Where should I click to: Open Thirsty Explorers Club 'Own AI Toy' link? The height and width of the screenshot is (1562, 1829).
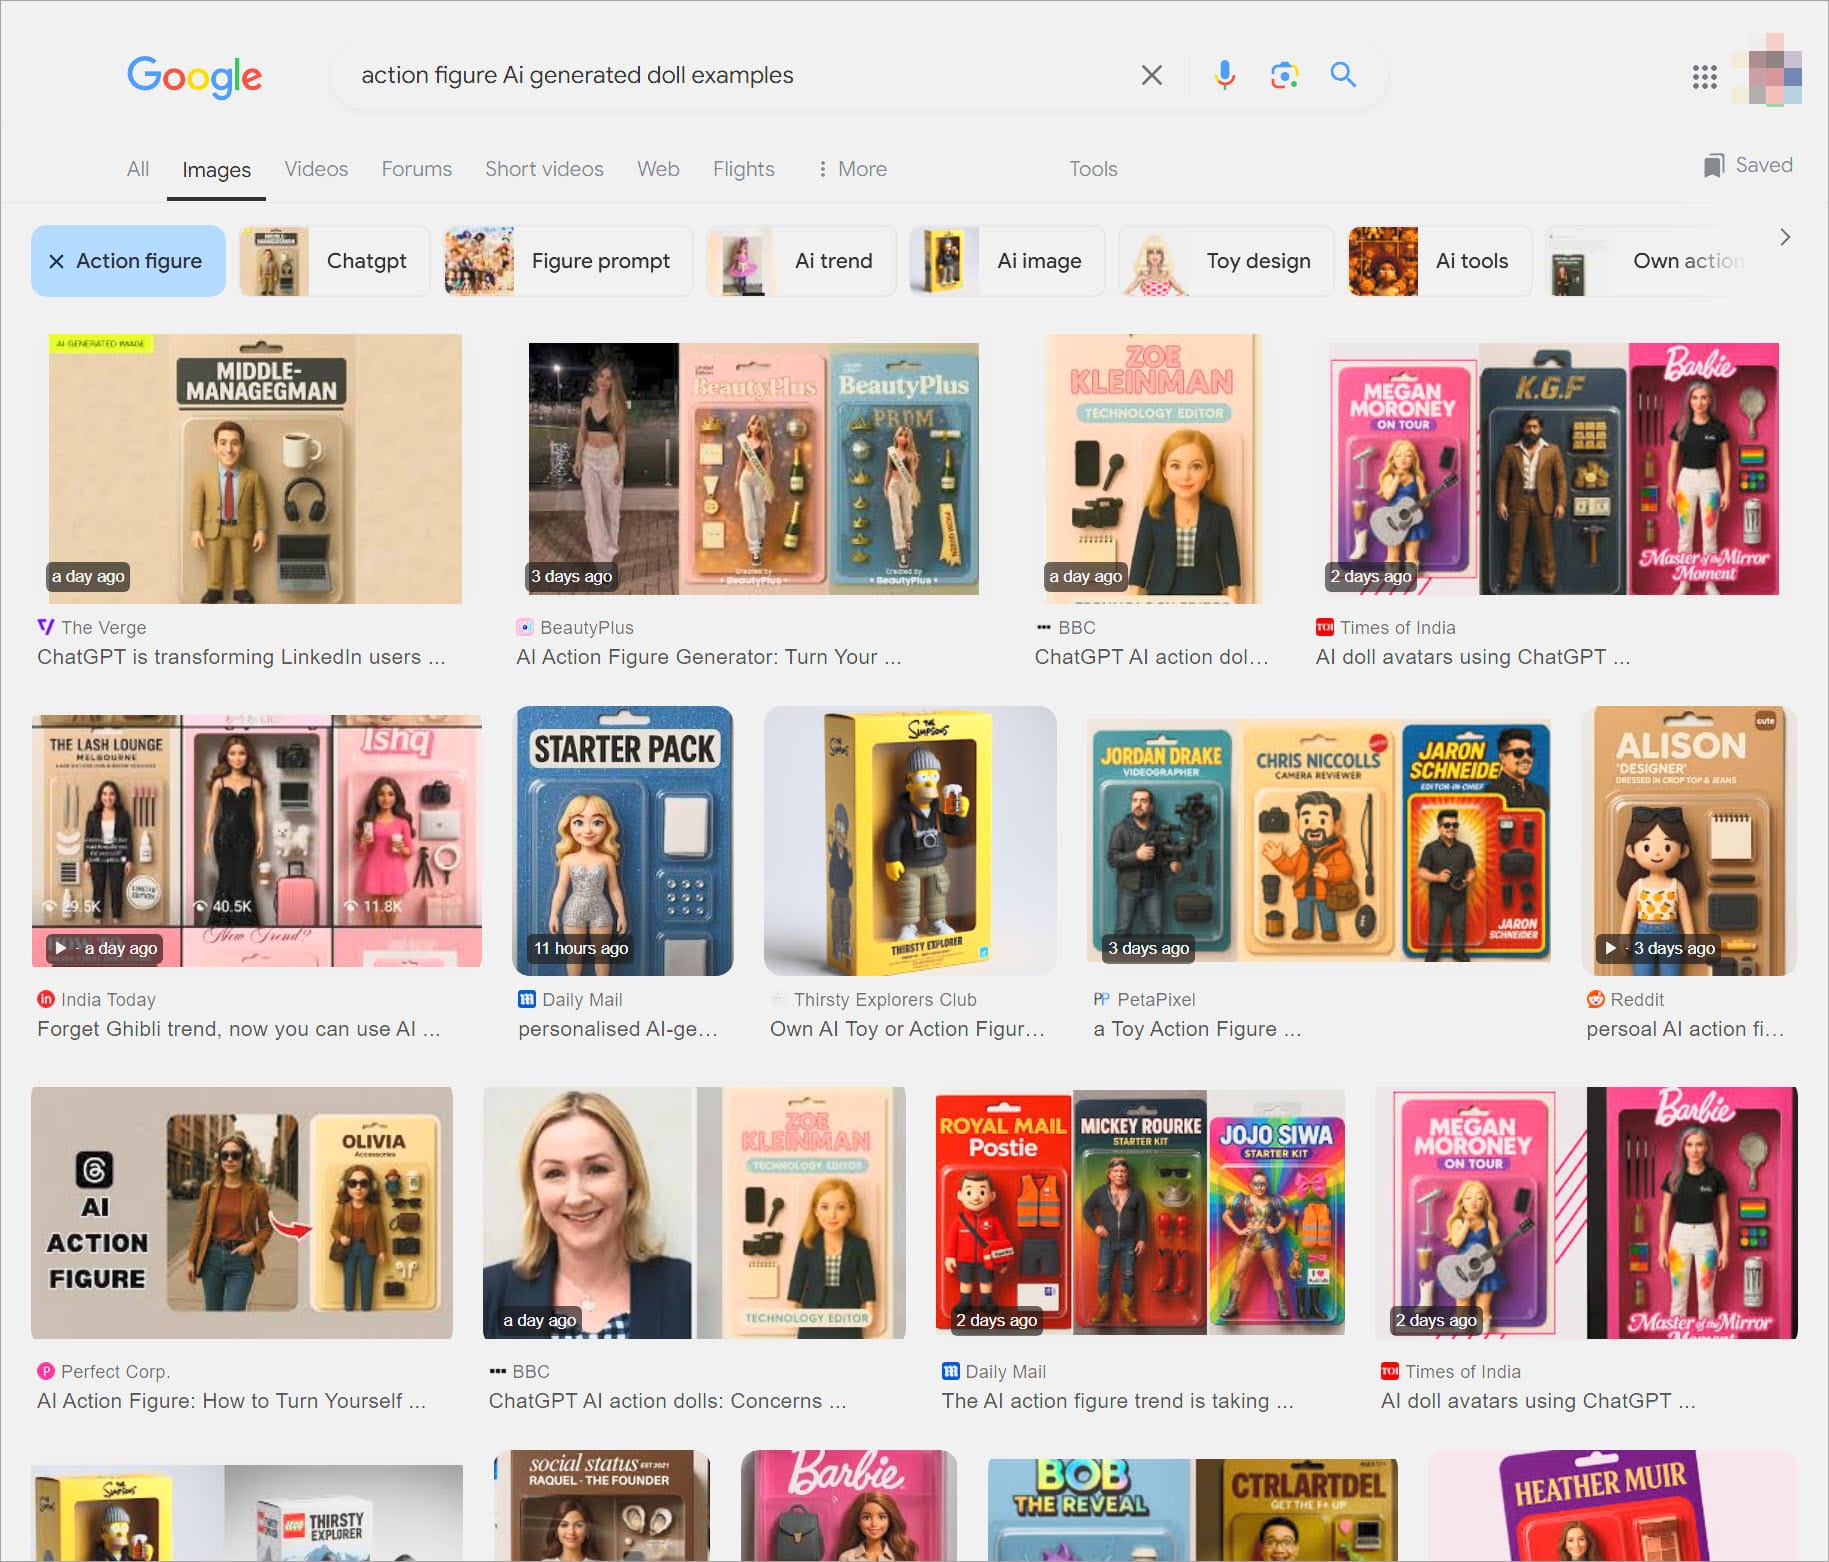(x=907, y=1029)
